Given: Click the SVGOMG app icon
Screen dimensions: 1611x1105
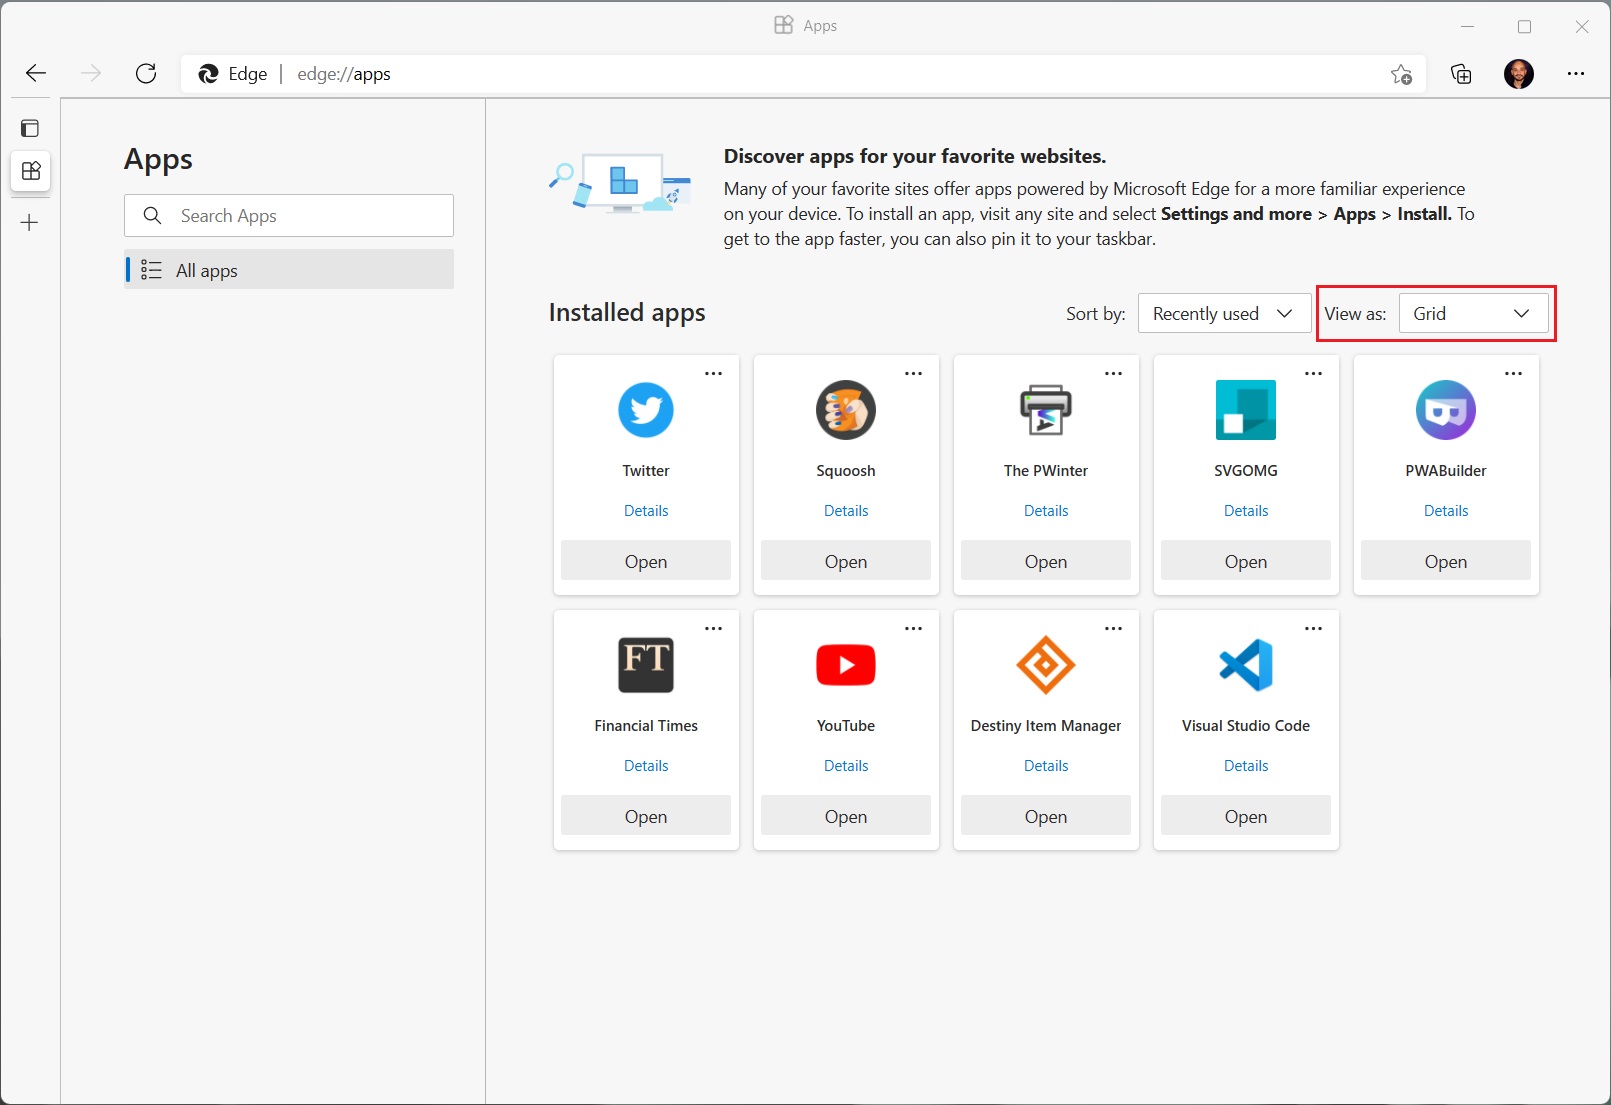Looking at the screenshot, I should point(1245,410).
